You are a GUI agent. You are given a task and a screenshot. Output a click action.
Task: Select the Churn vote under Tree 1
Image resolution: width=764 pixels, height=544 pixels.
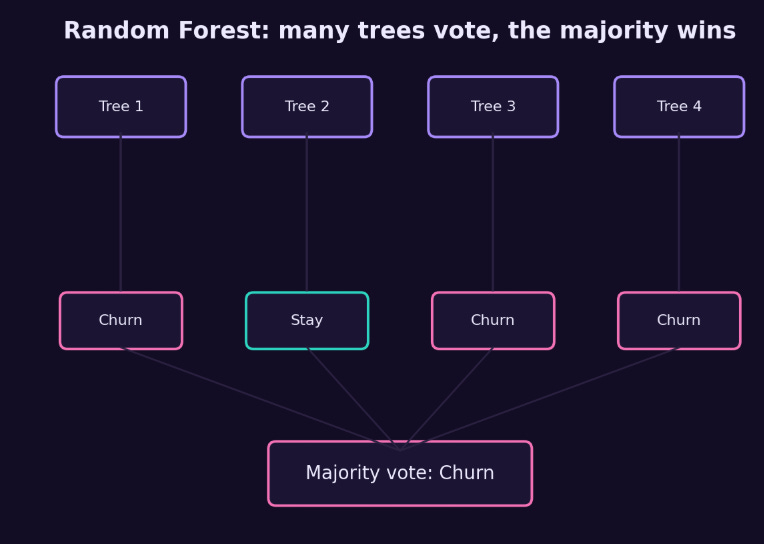tap(121, 321)
